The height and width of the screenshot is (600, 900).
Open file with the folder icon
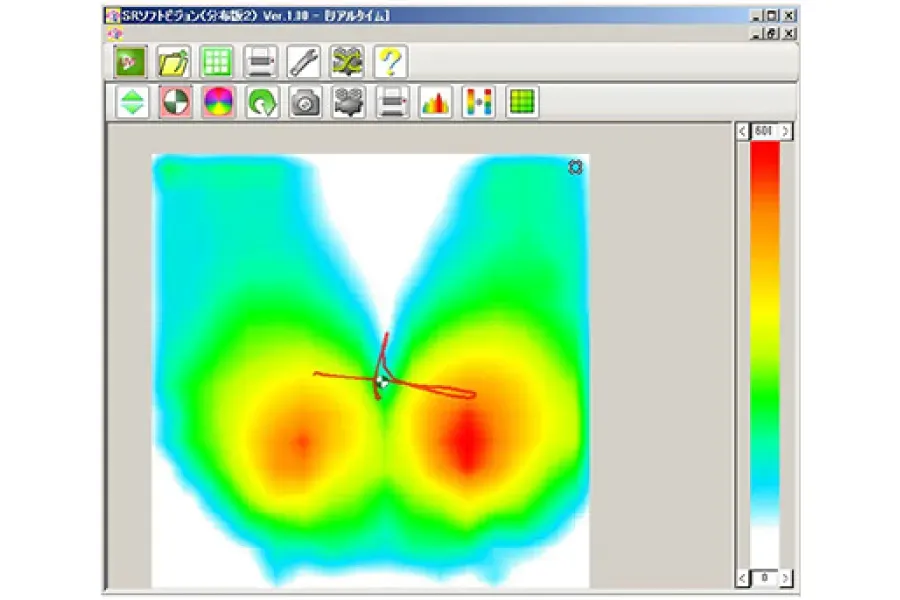(x=174, y=62)
